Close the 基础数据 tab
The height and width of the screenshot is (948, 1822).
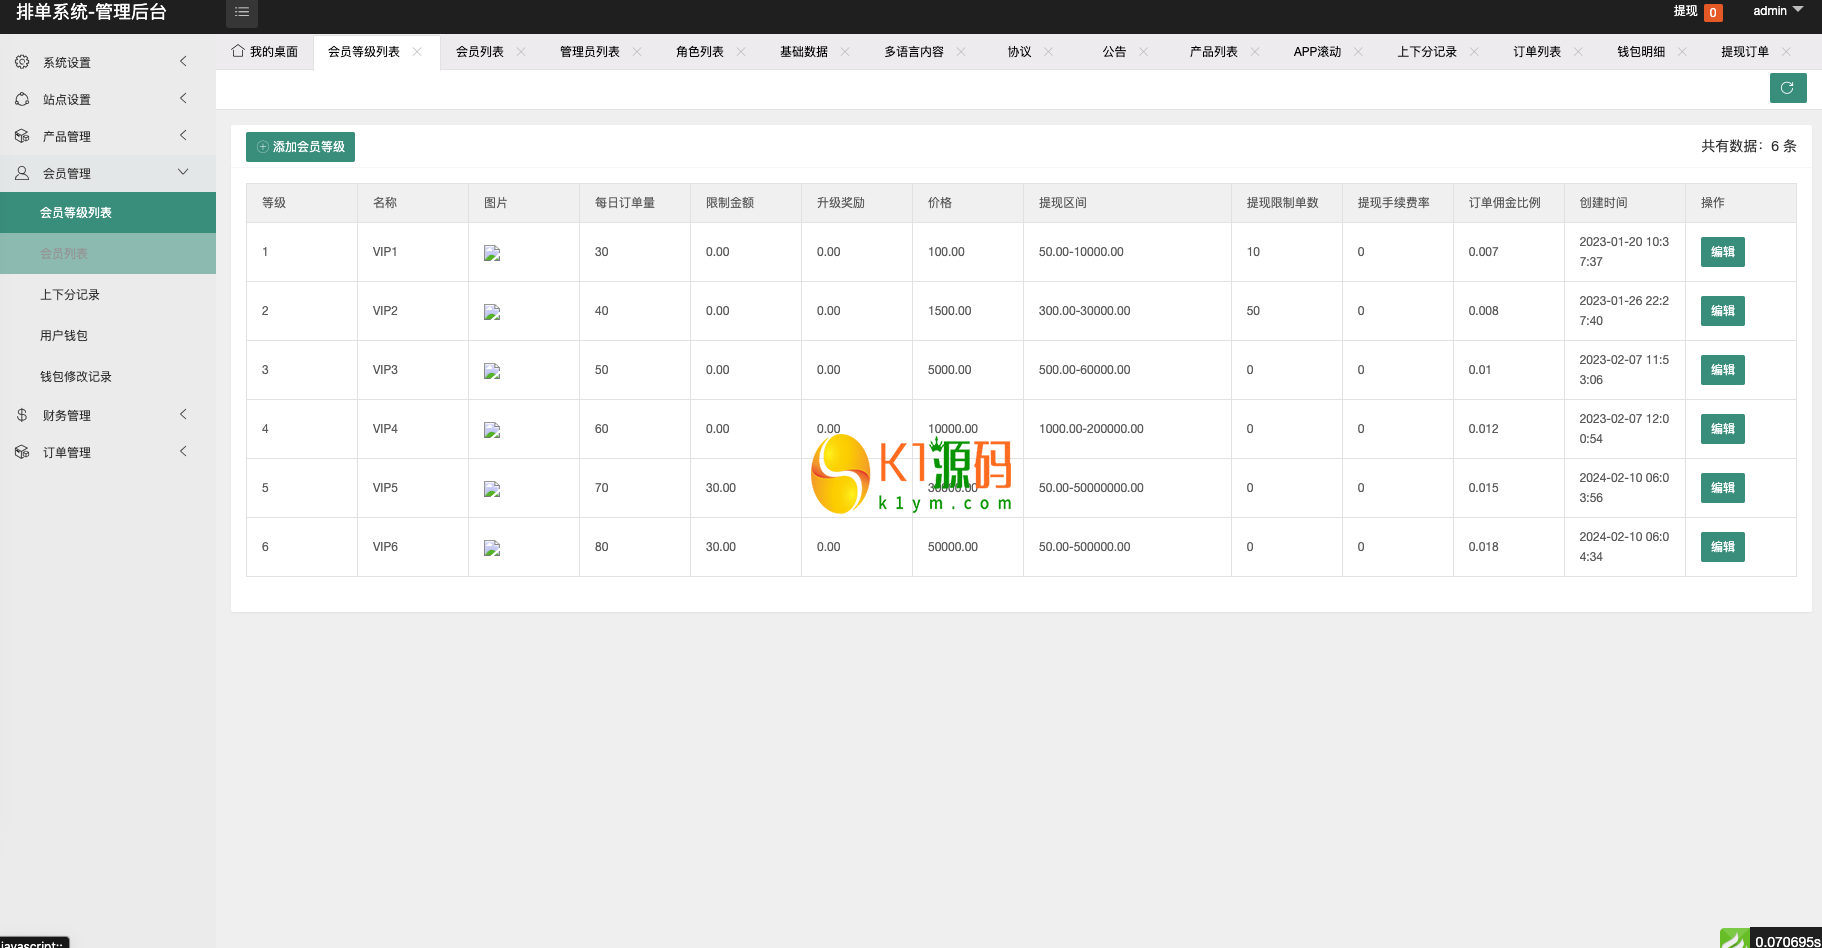click(x=845, y=52)
